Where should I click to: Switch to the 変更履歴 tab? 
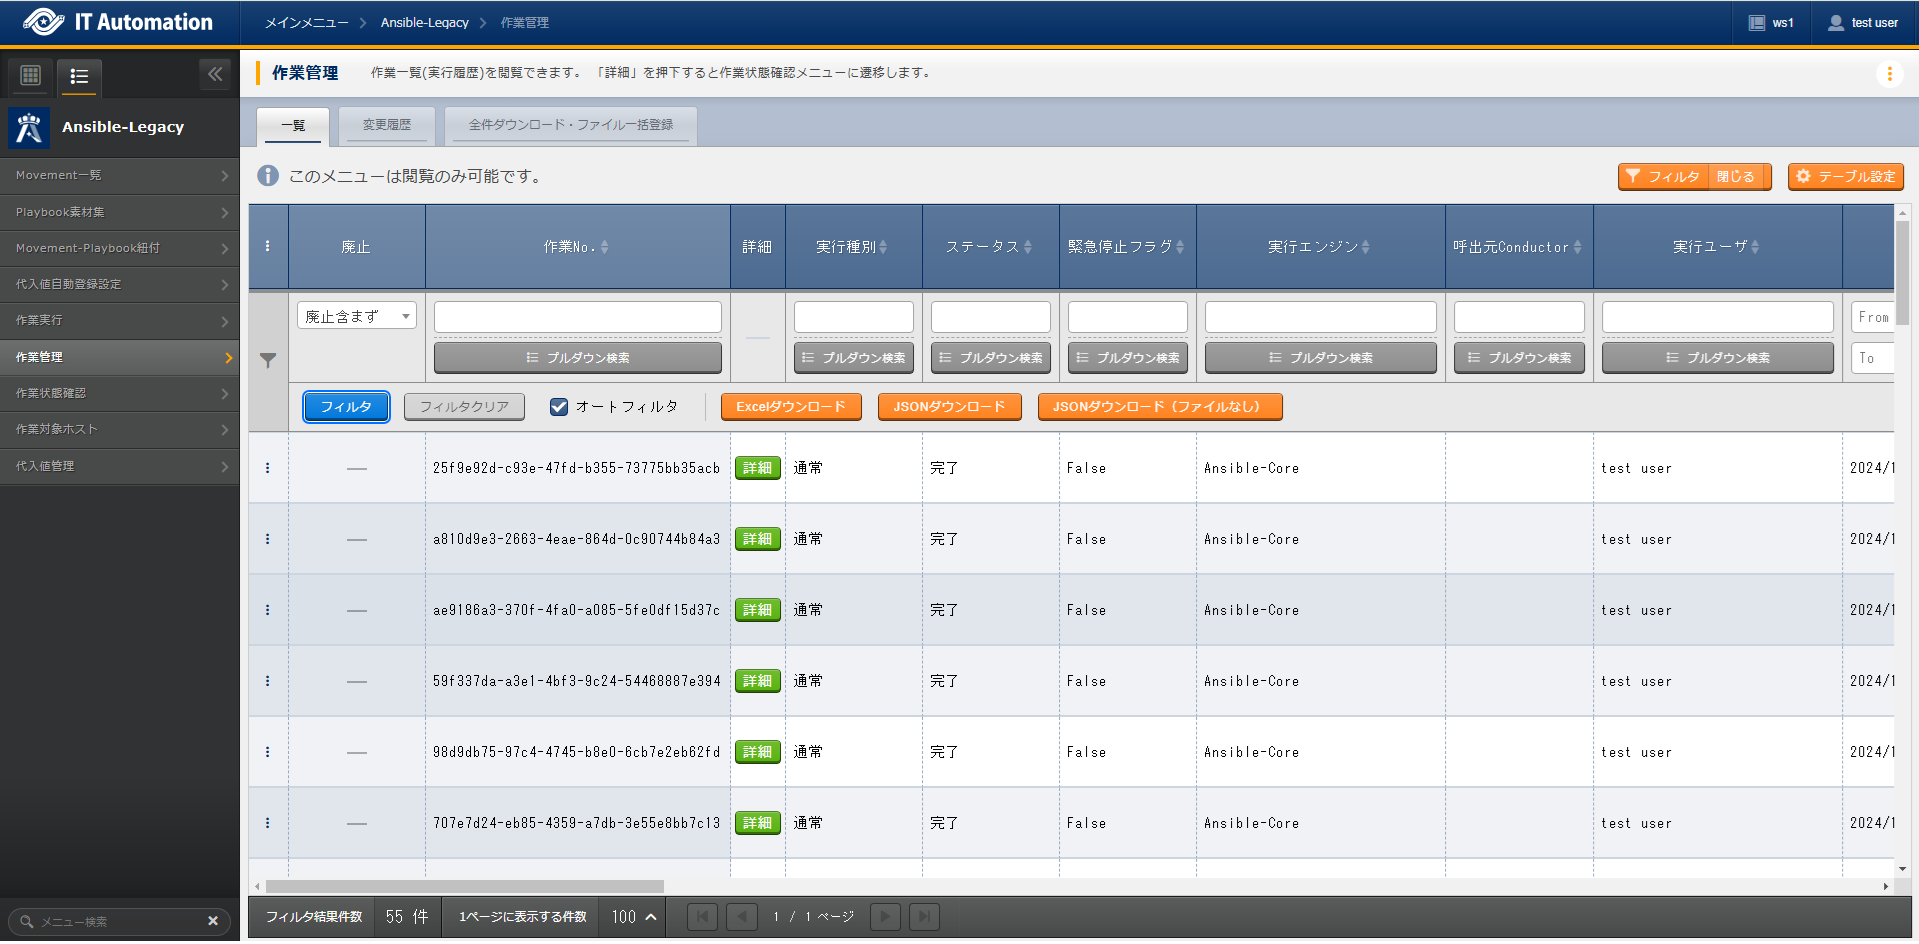(386, 125)
